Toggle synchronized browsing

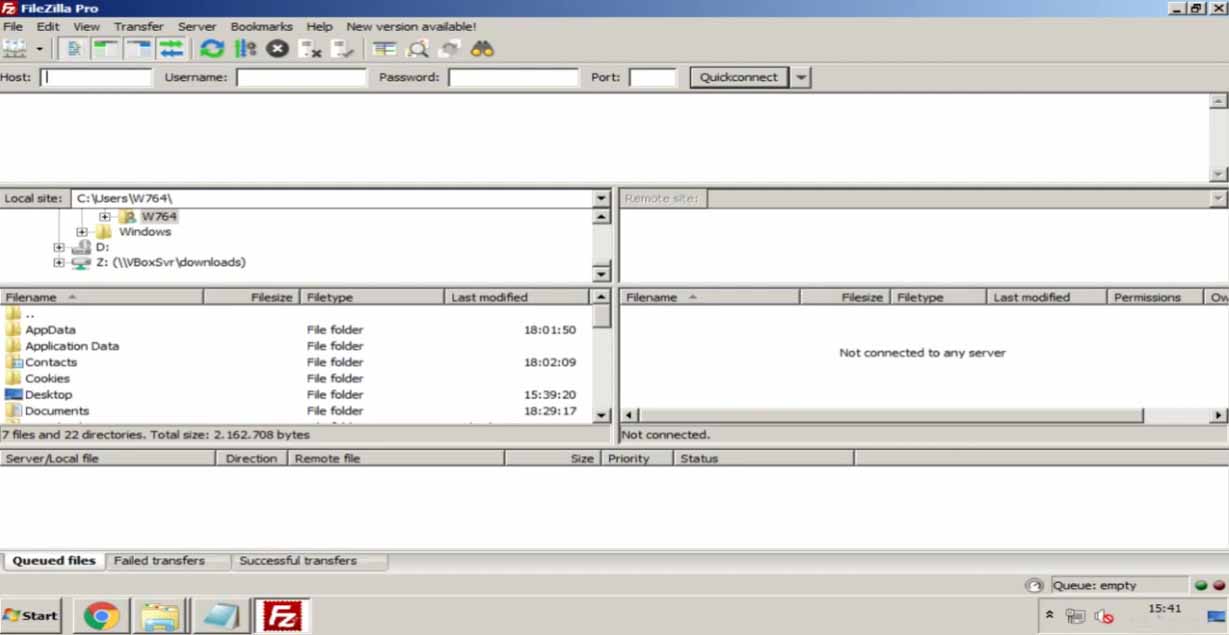(450, 48)
